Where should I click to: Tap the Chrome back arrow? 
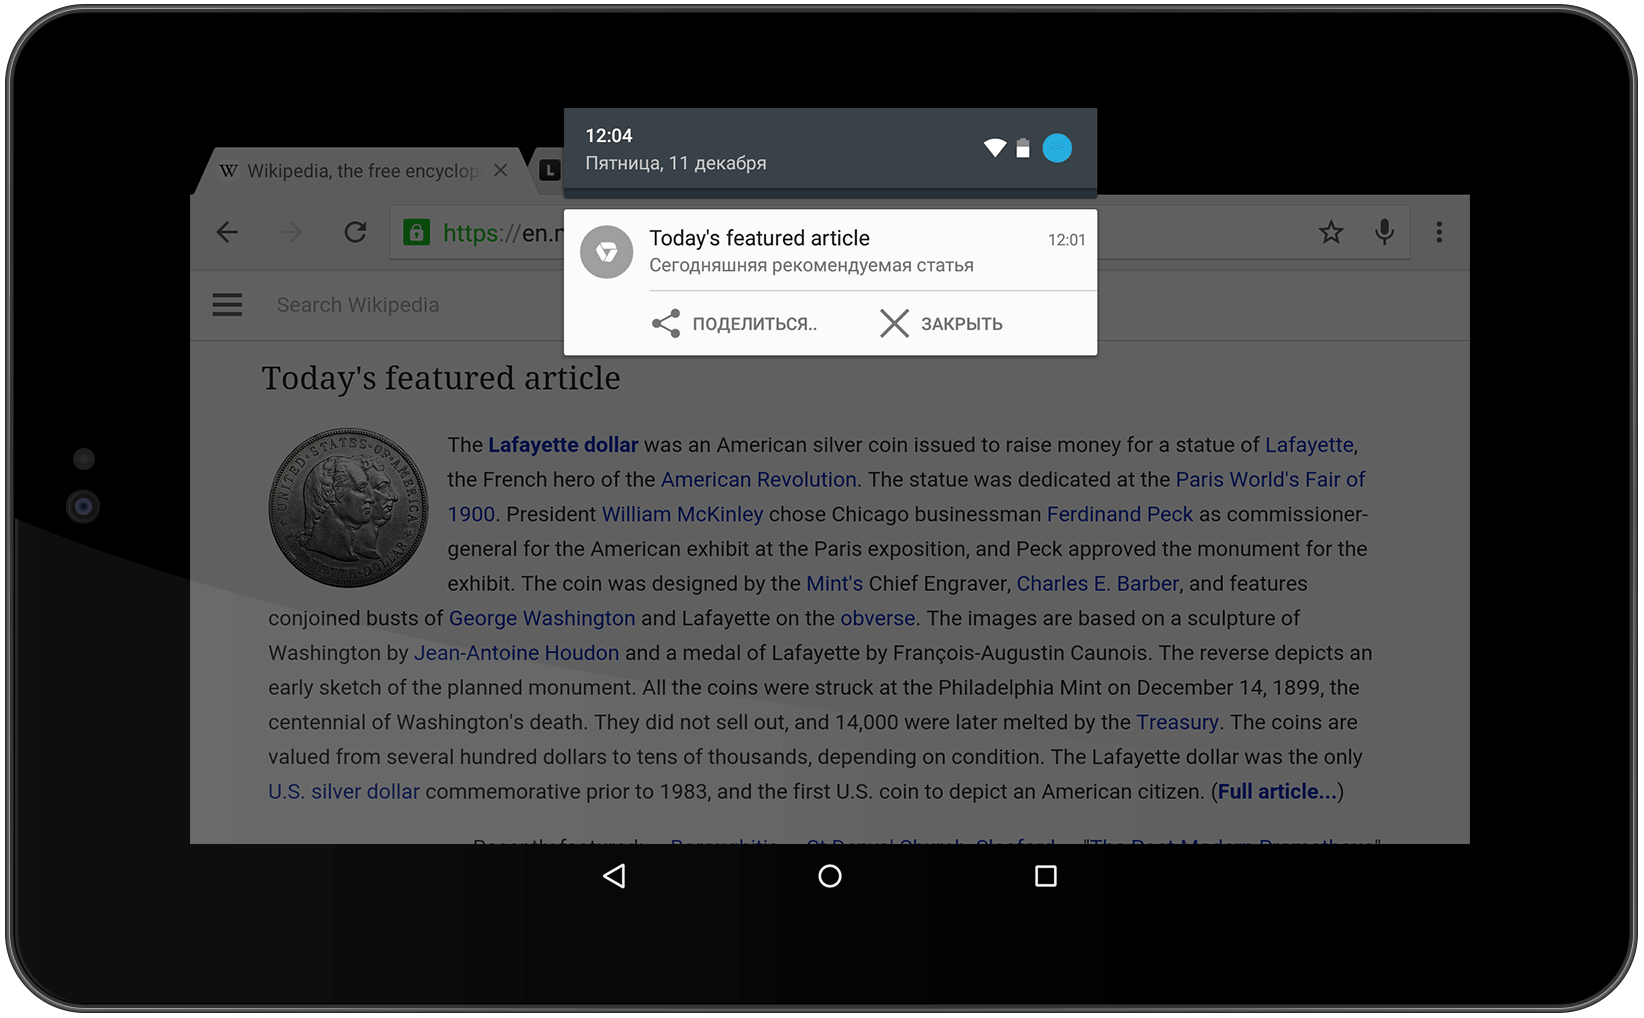(227, 233)
